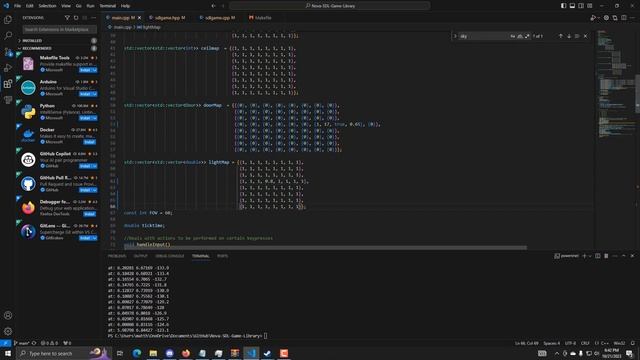Click the Windows Start button
640x360 pixels.
[8, 353]
